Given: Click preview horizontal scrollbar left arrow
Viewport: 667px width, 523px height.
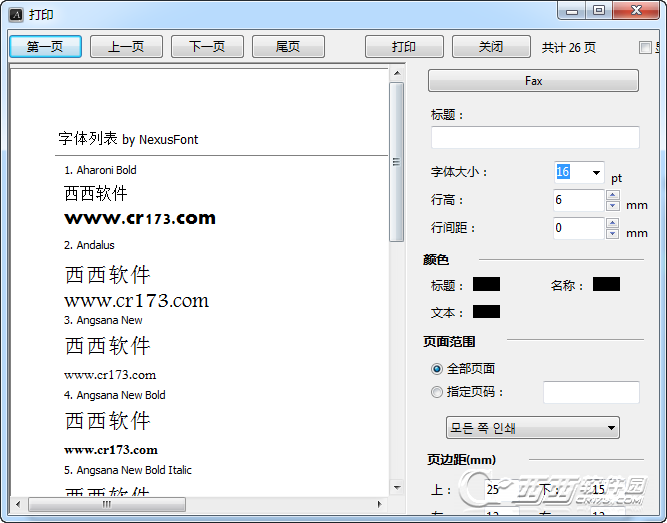Looking at the screenshot, I should tap(18, 504).
